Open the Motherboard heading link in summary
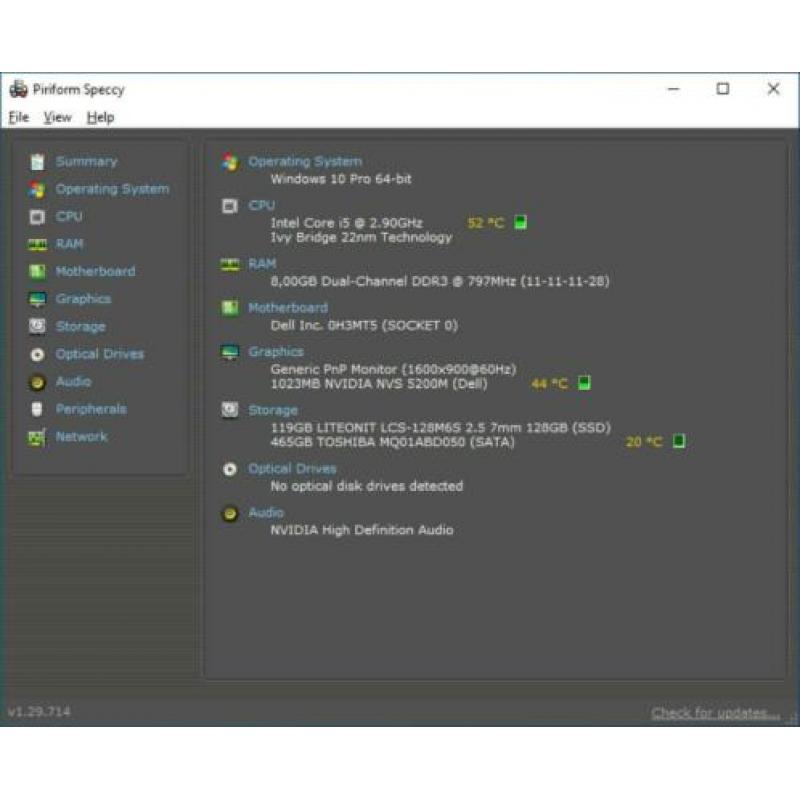The width and height of the screenshot is (800, 800). coord(288,308)
